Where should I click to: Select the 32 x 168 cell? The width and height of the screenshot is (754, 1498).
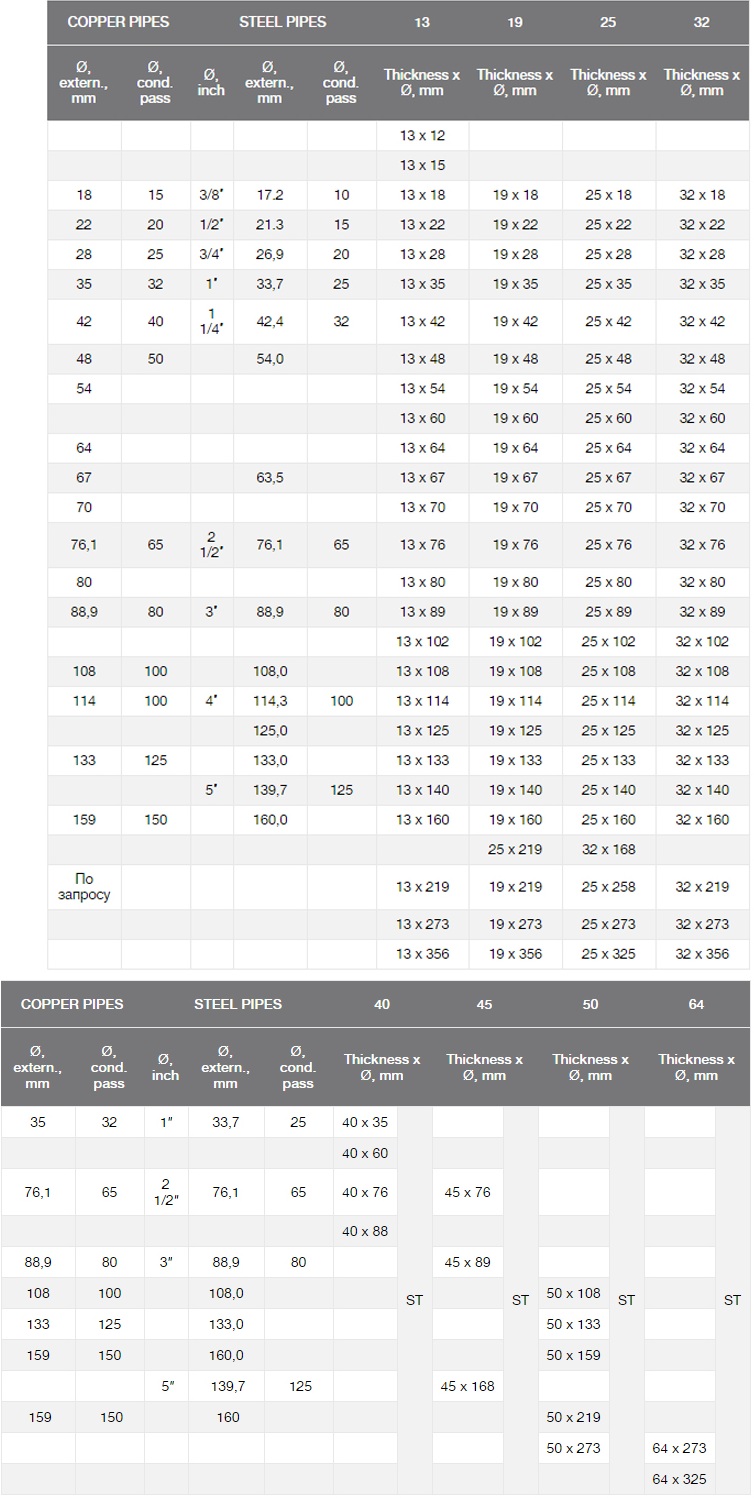(608, 849)
